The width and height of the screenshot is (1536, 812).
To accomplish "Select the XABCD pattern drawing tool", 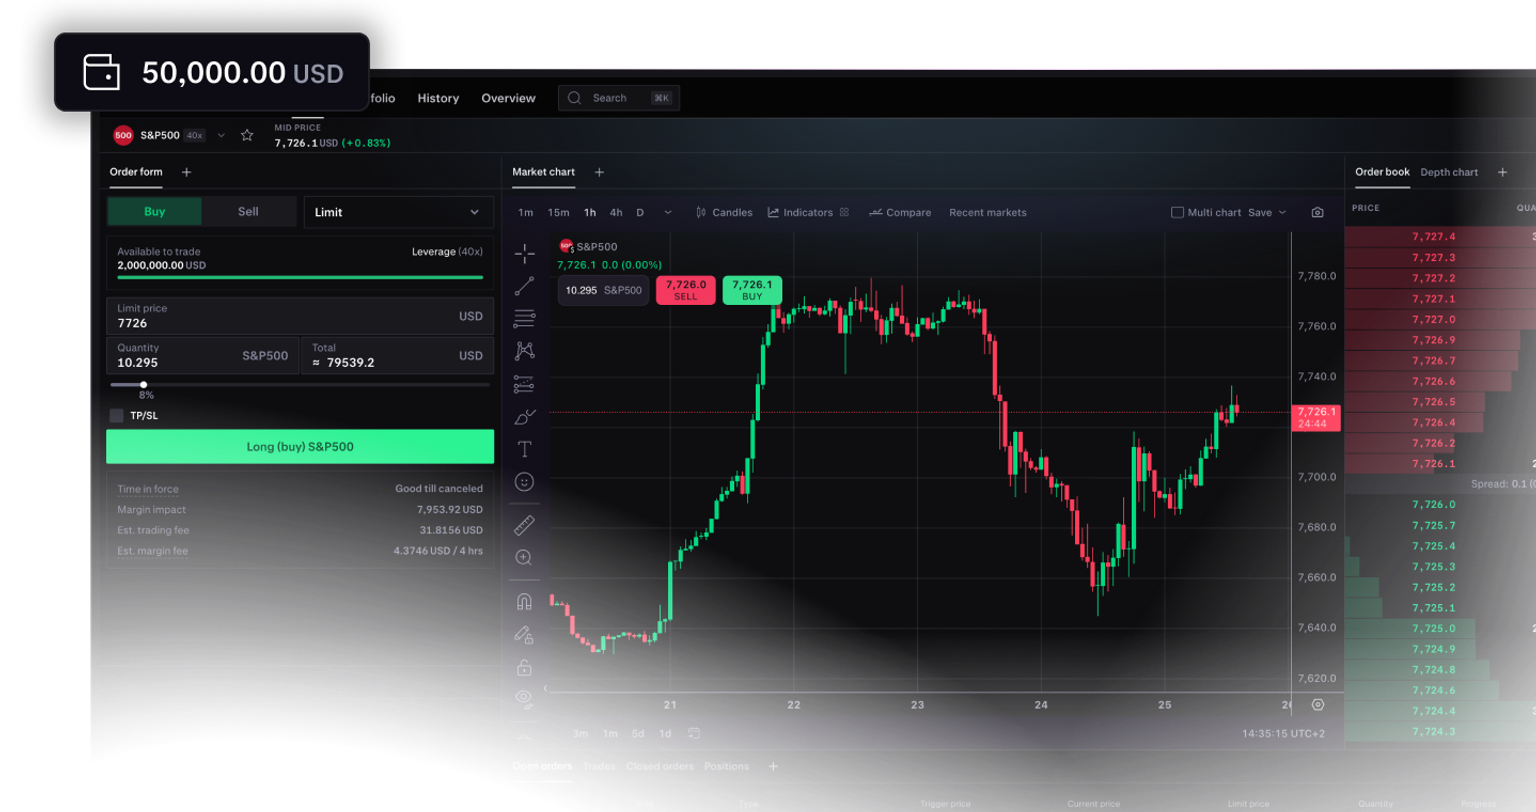I will [x=524, y=351].
